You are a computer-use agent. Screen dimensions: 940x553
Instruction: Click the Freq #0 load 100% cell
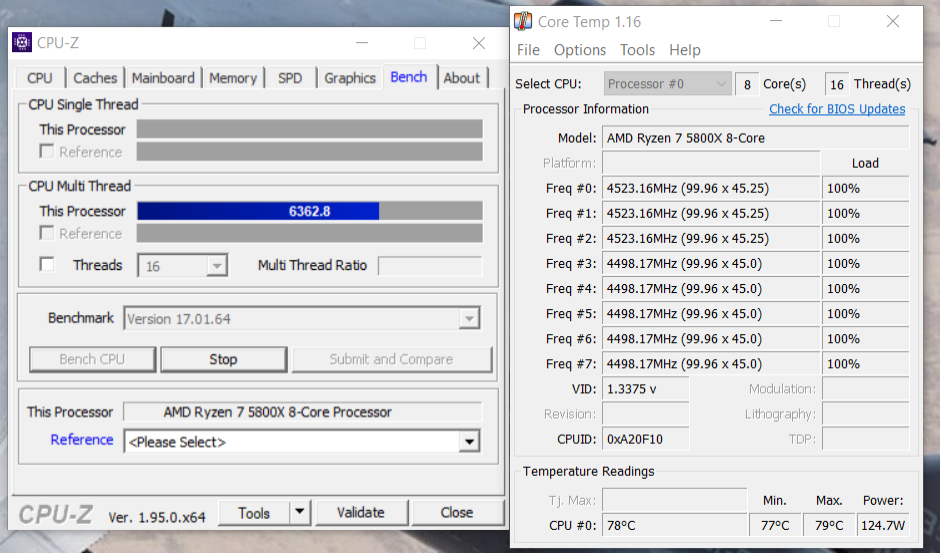866,188
